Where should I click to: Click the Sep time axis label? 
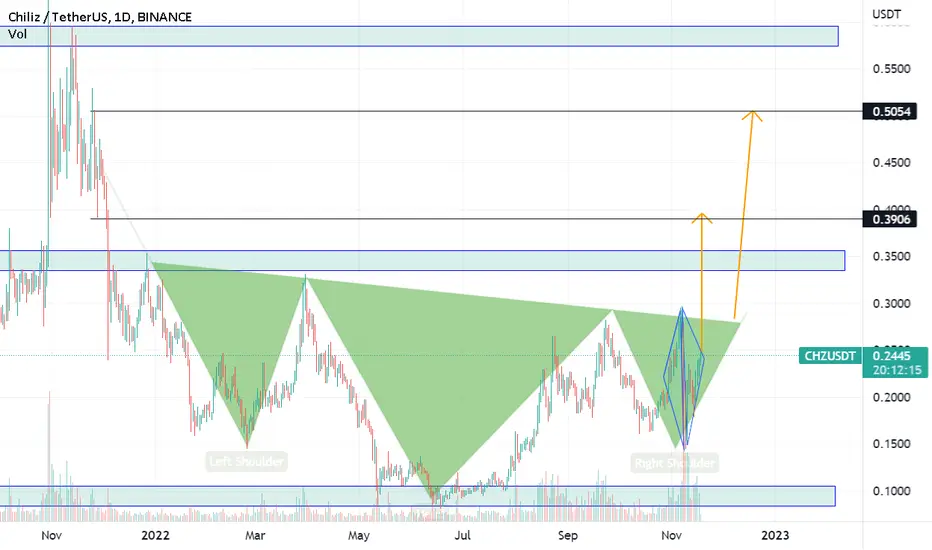(568, 535)
